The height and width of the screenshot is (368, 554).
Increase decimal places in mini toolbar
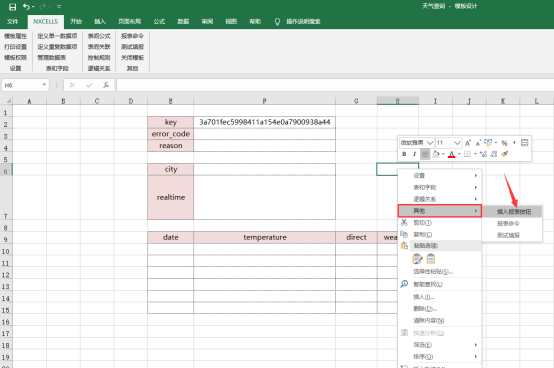click(483, 154)
